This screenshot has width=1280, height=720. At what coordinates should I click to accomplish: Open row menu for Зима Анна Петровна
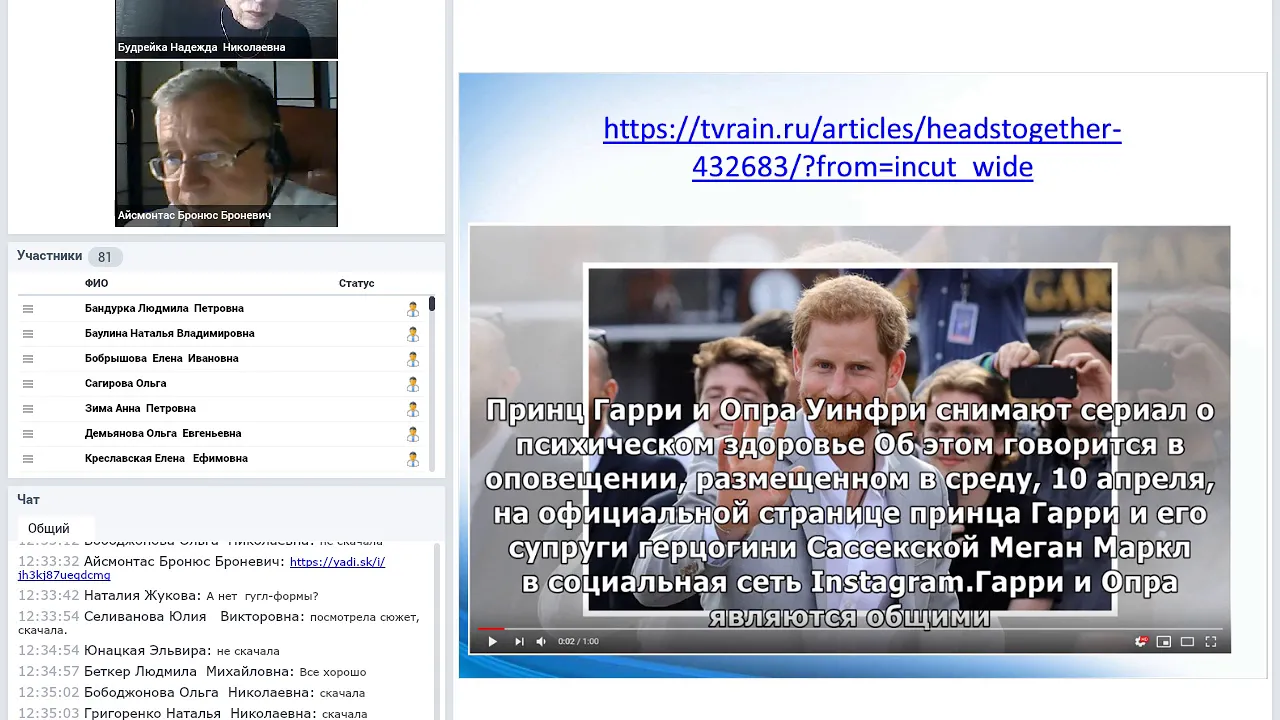tap(28, 409)
